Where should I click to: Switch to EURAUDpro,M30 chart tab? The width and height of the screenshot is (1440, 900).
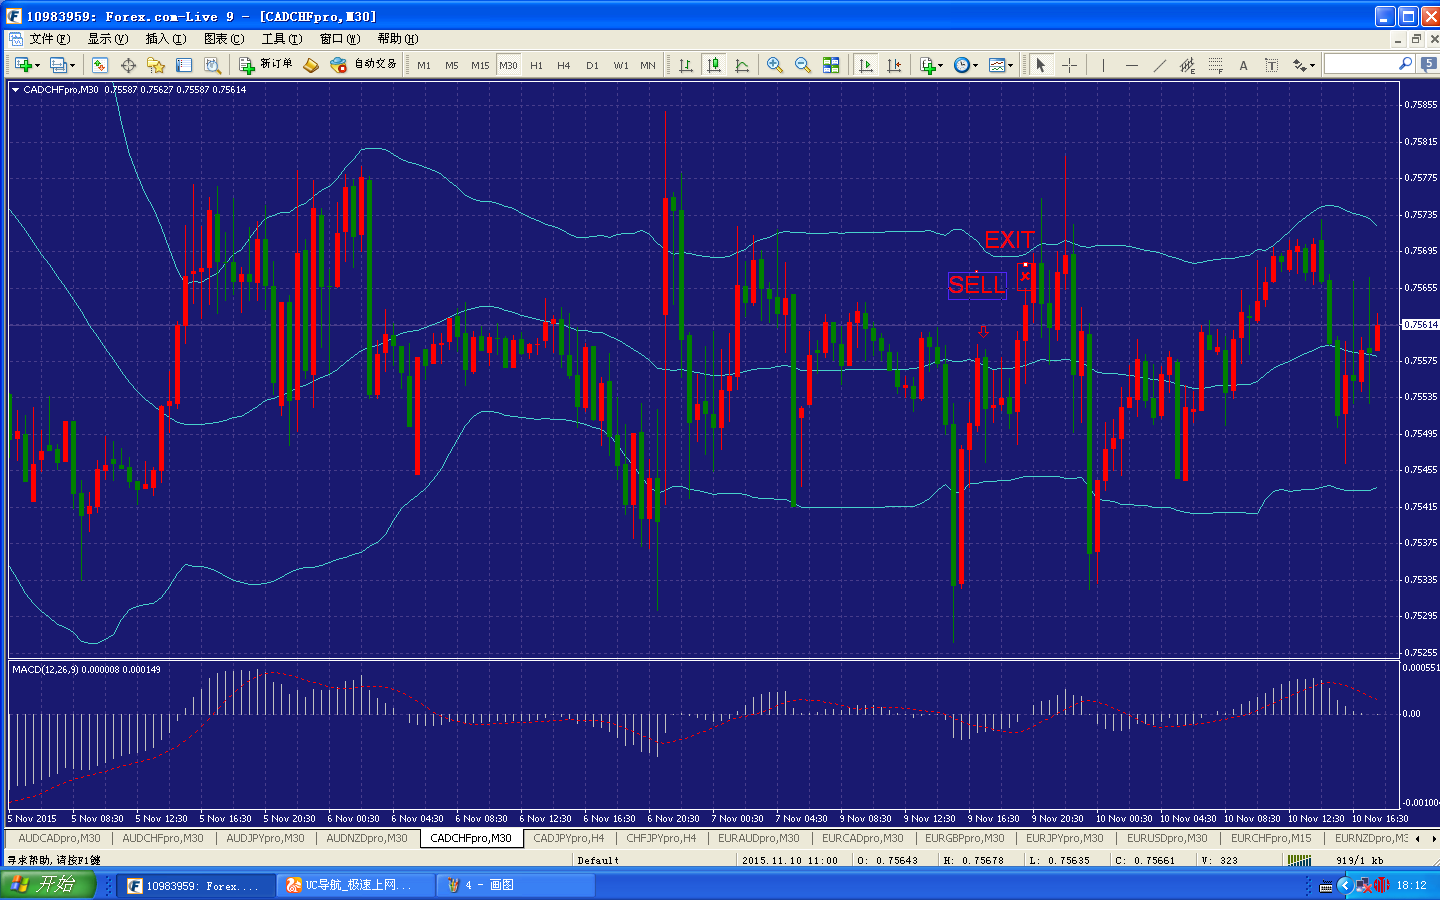tap(758, 838)
